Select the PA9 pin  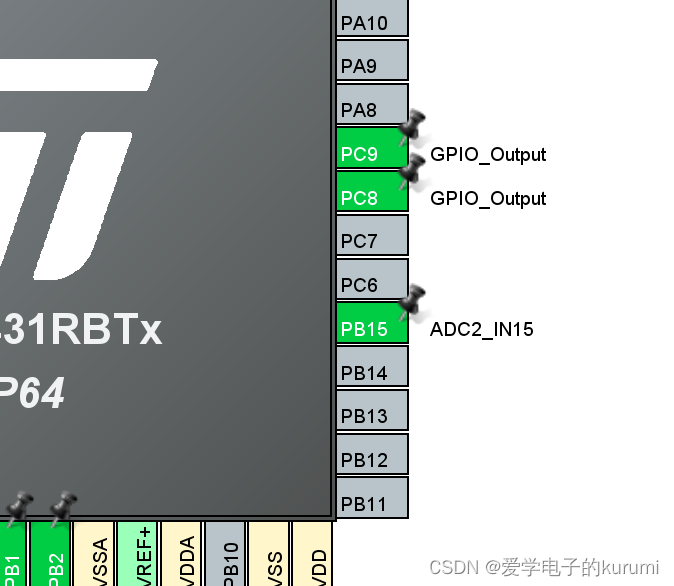pyautogui.click(x=372, y=60)
